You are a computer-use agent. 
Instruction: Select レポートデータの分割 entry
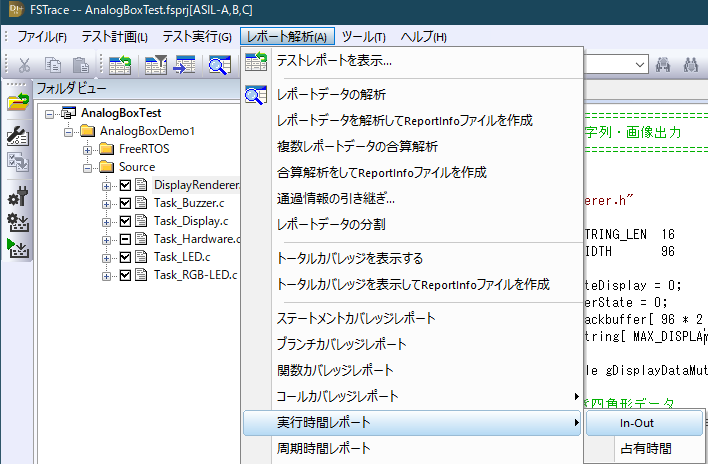click(412, 224)
